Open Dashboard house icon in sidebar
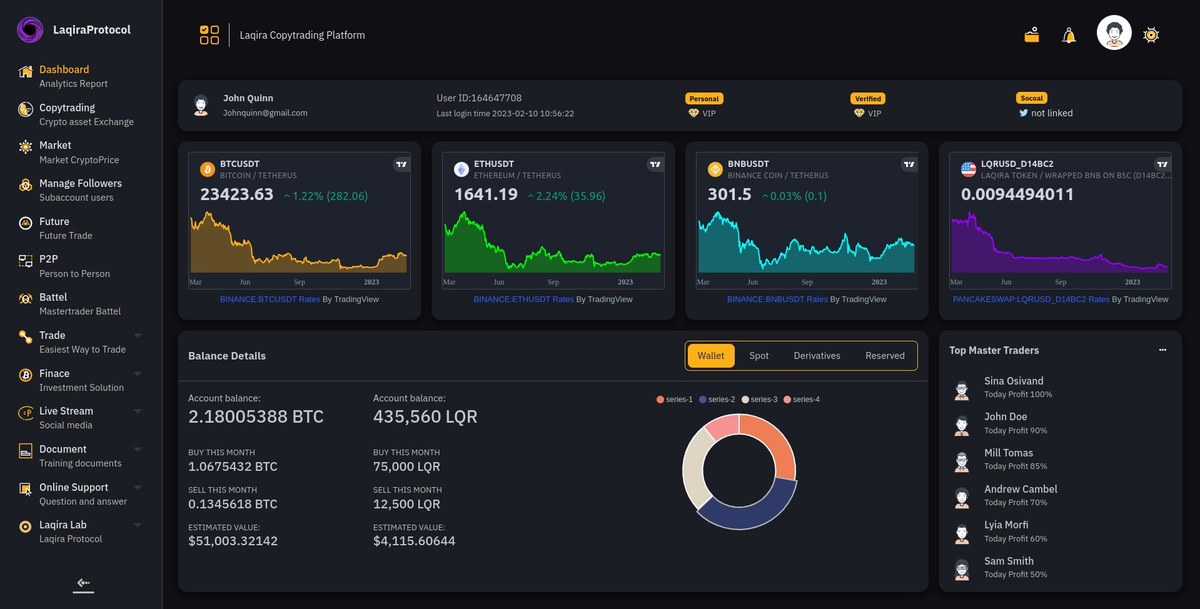Viewport: 1200px width, 609px height. click(x=25, y=72)
